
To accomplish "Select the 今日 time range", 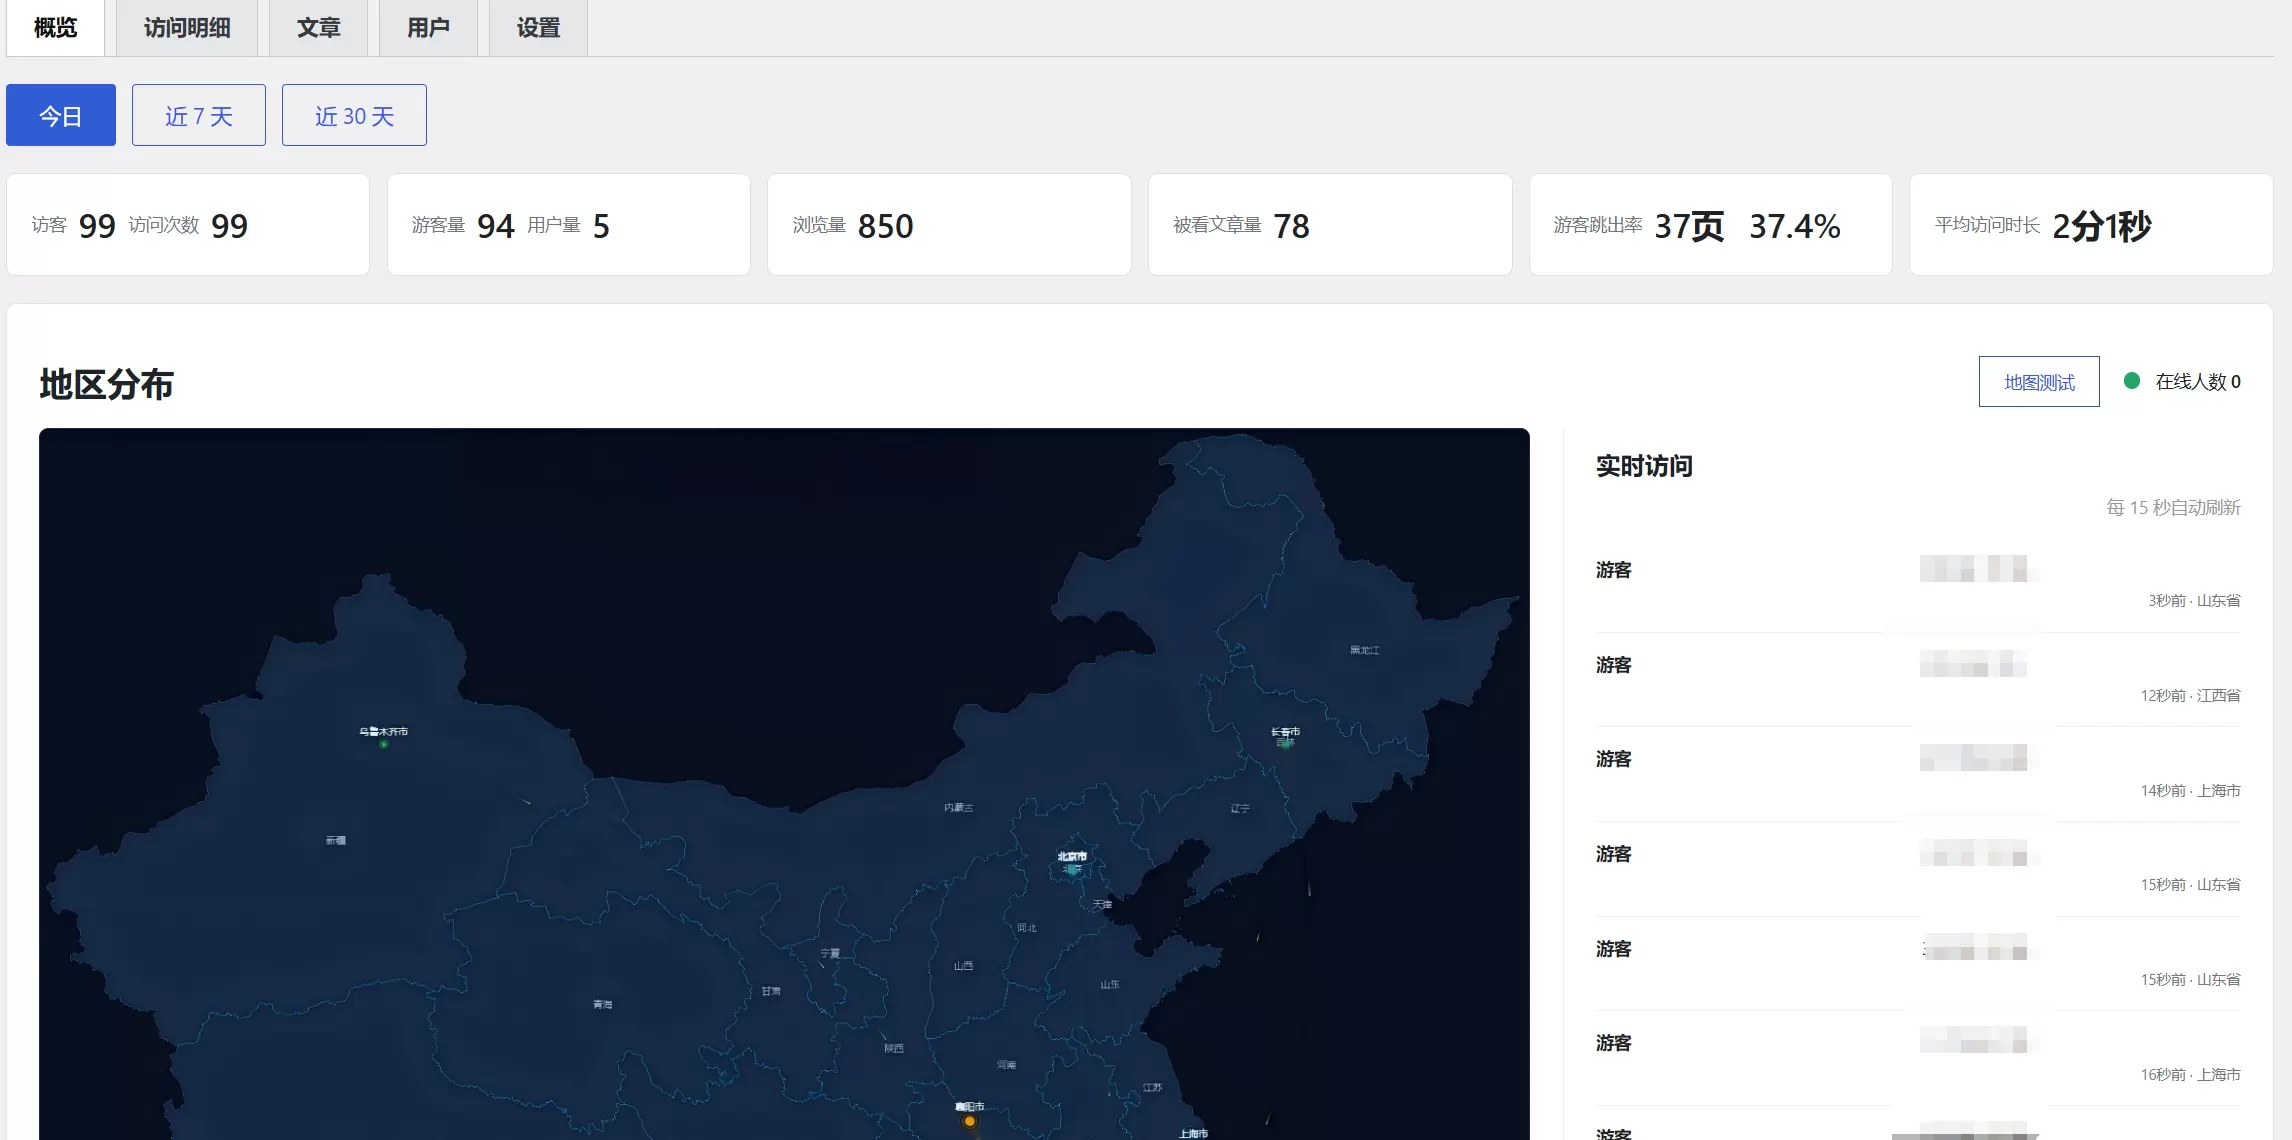I will click(x=61, y=115).
